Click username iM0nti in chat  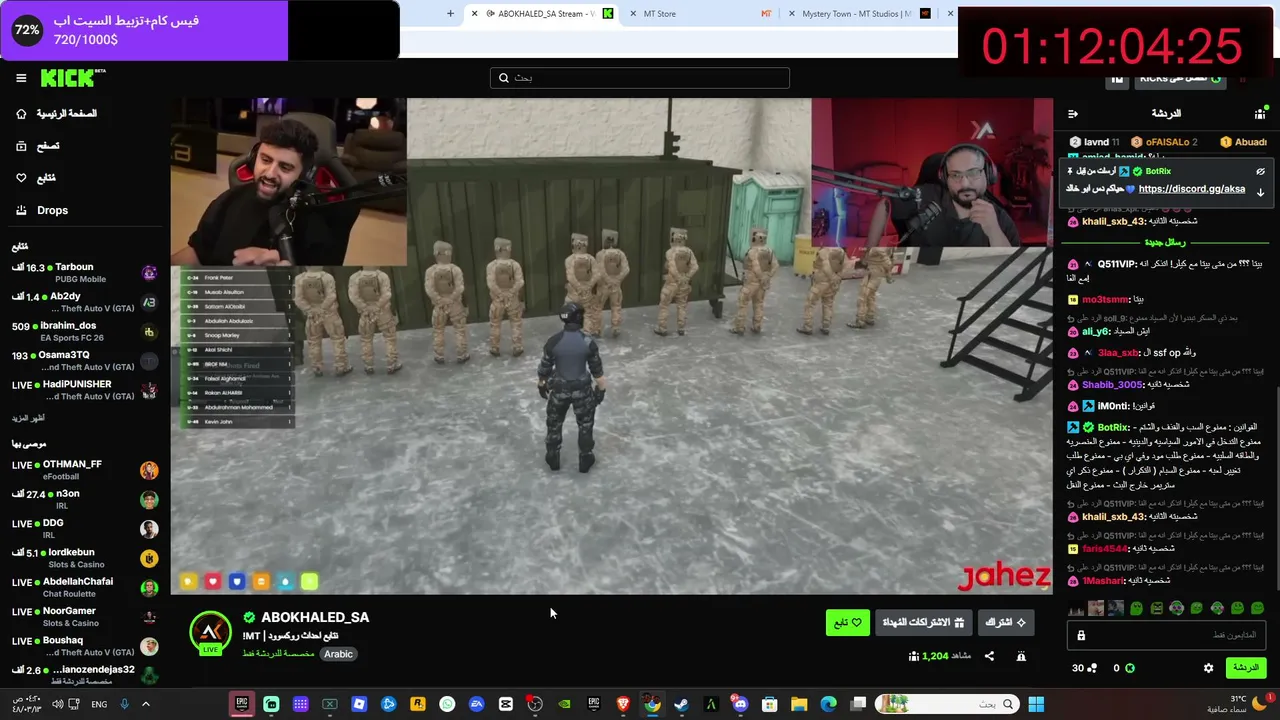tap(1113, 406)
